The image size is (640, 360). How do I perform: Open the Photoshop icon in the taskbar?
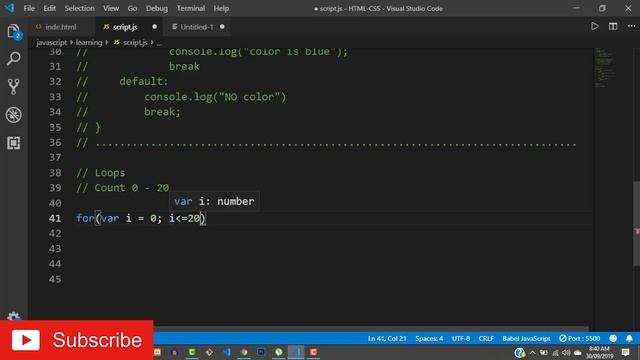click(261, 352)
